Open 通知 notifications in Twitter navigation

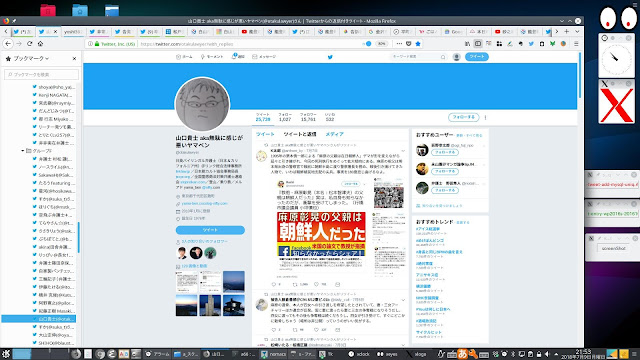(x=238, y=56)
